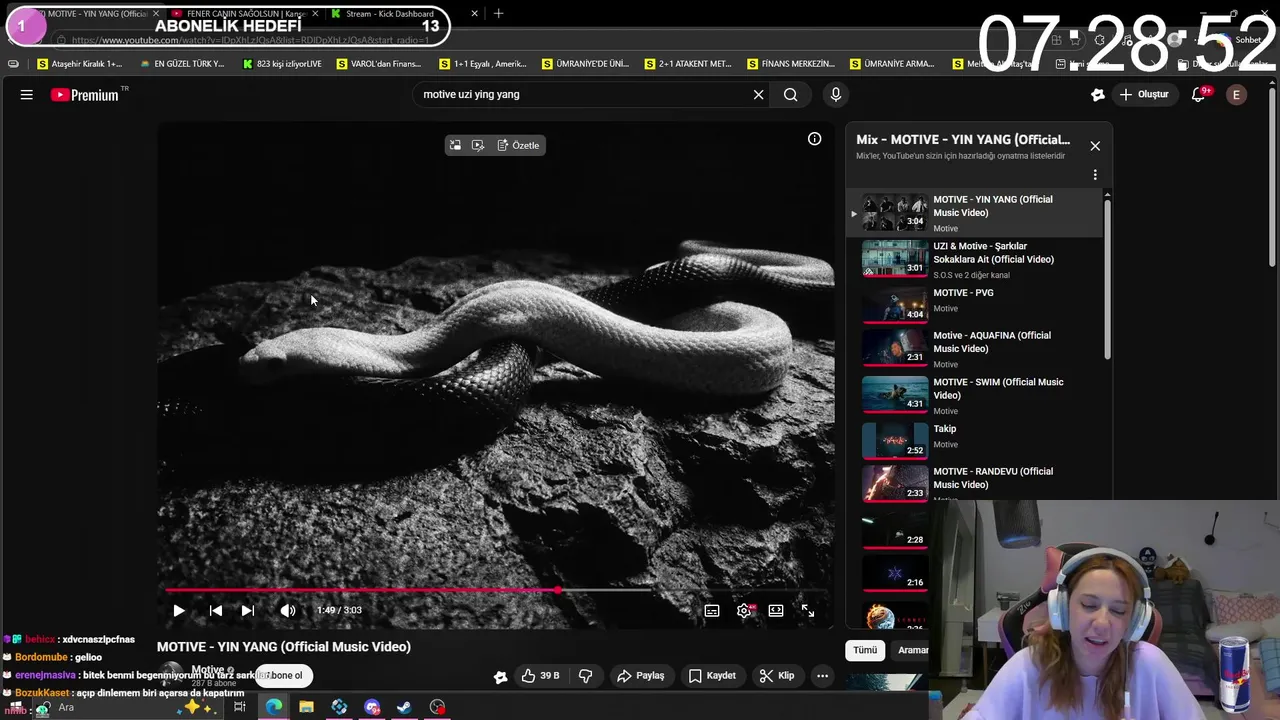Open "VAROL'dan Finans..." bookmark

pyautogui.click(x=379, y=64)
